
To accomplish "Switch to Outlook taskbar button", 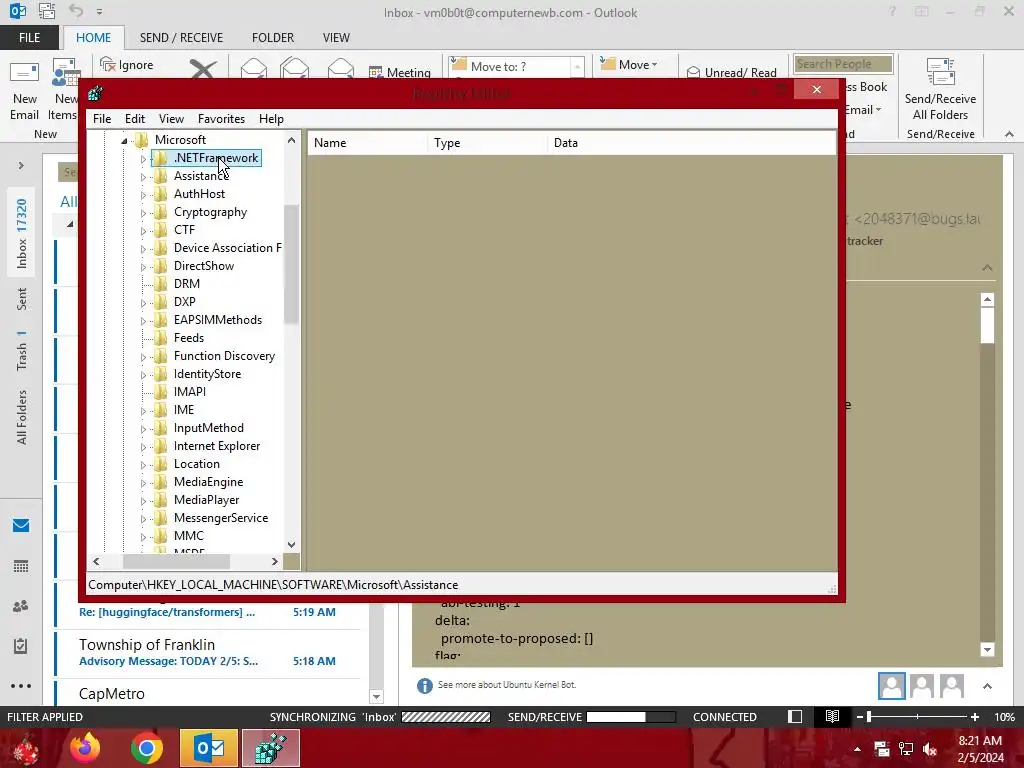I will coord(208,748).
